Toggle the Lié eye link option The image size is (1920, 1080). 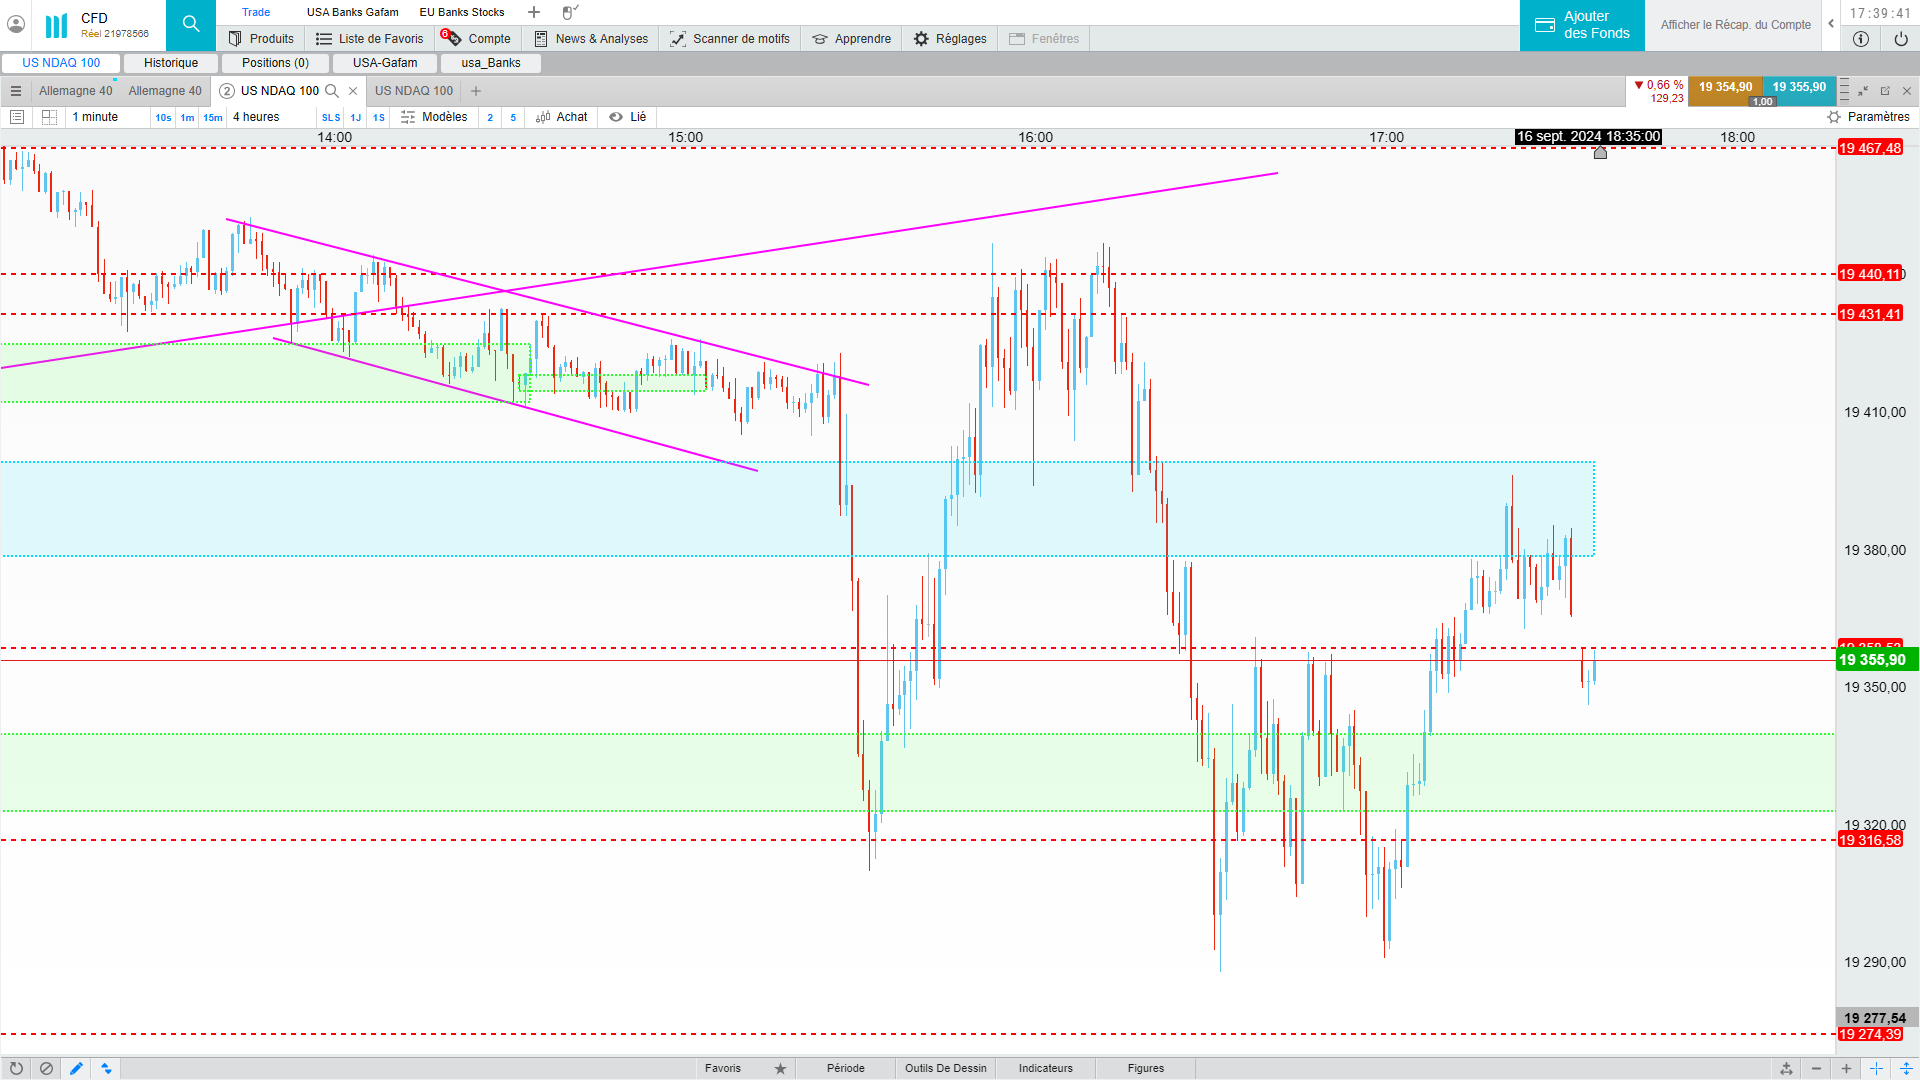point(628,117)
